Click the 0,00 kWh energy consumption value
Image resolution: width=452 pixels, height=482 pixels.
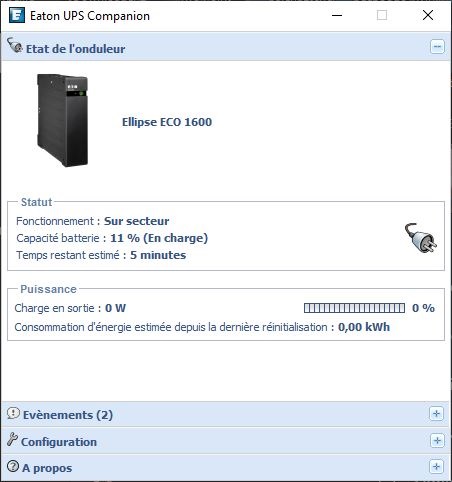pos(364,327)
